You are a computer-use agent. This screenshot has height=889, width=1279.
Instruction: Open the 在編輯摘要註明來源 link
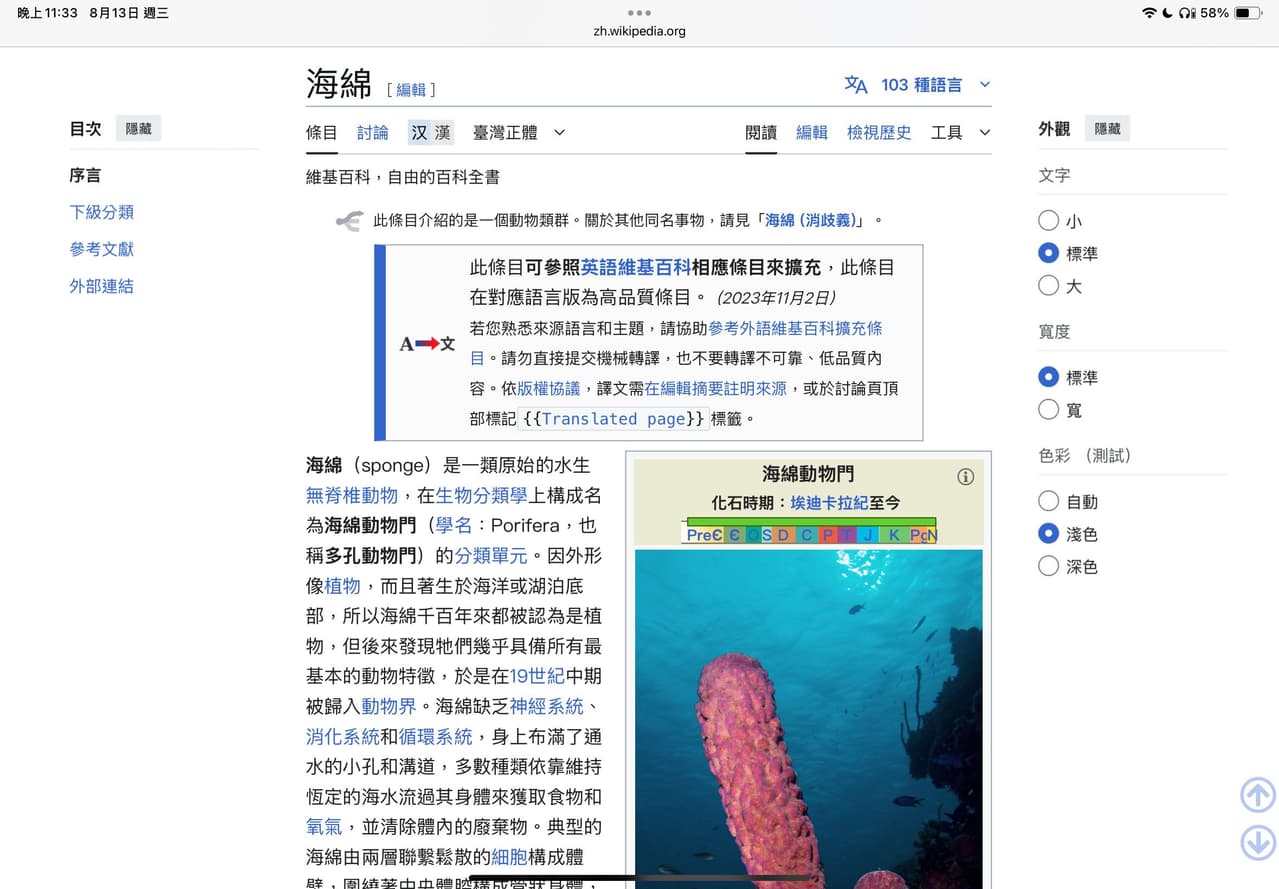pyautogui.click(x=716, y=388)
